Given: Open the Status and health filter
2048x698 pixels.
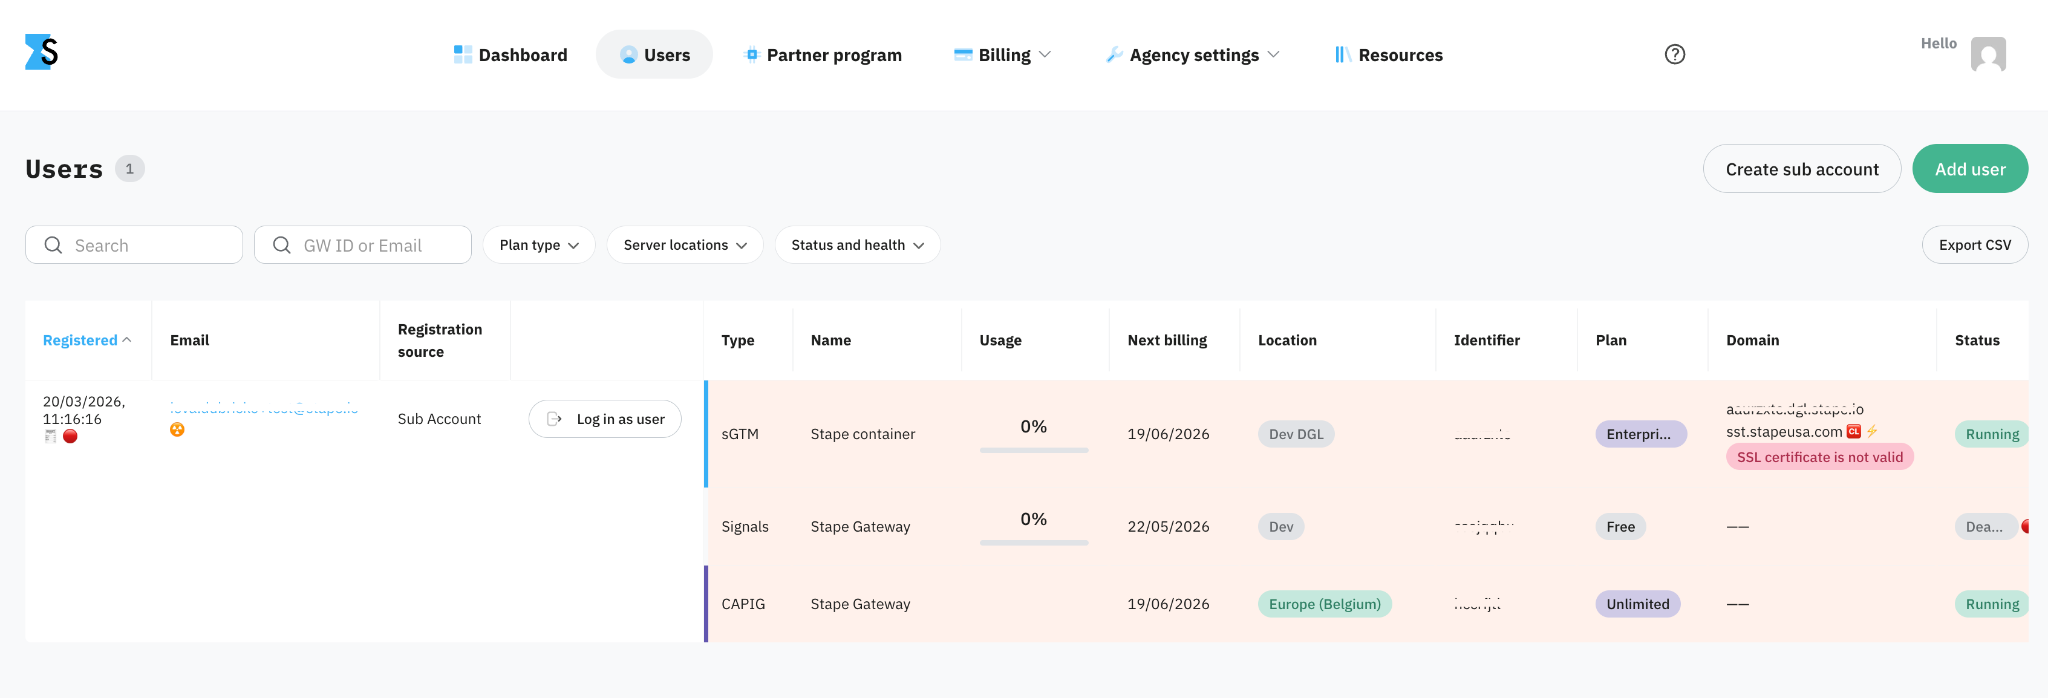Looking at the screenshot, I should coord(857,245).
